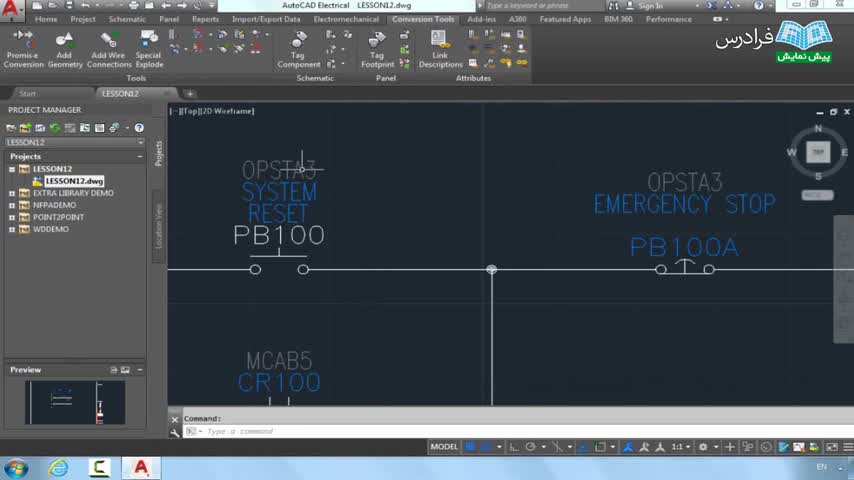Open annotation scale 1:1 dropdown
The height and width of the screenshot is (480, 854).
pos(681,447)
